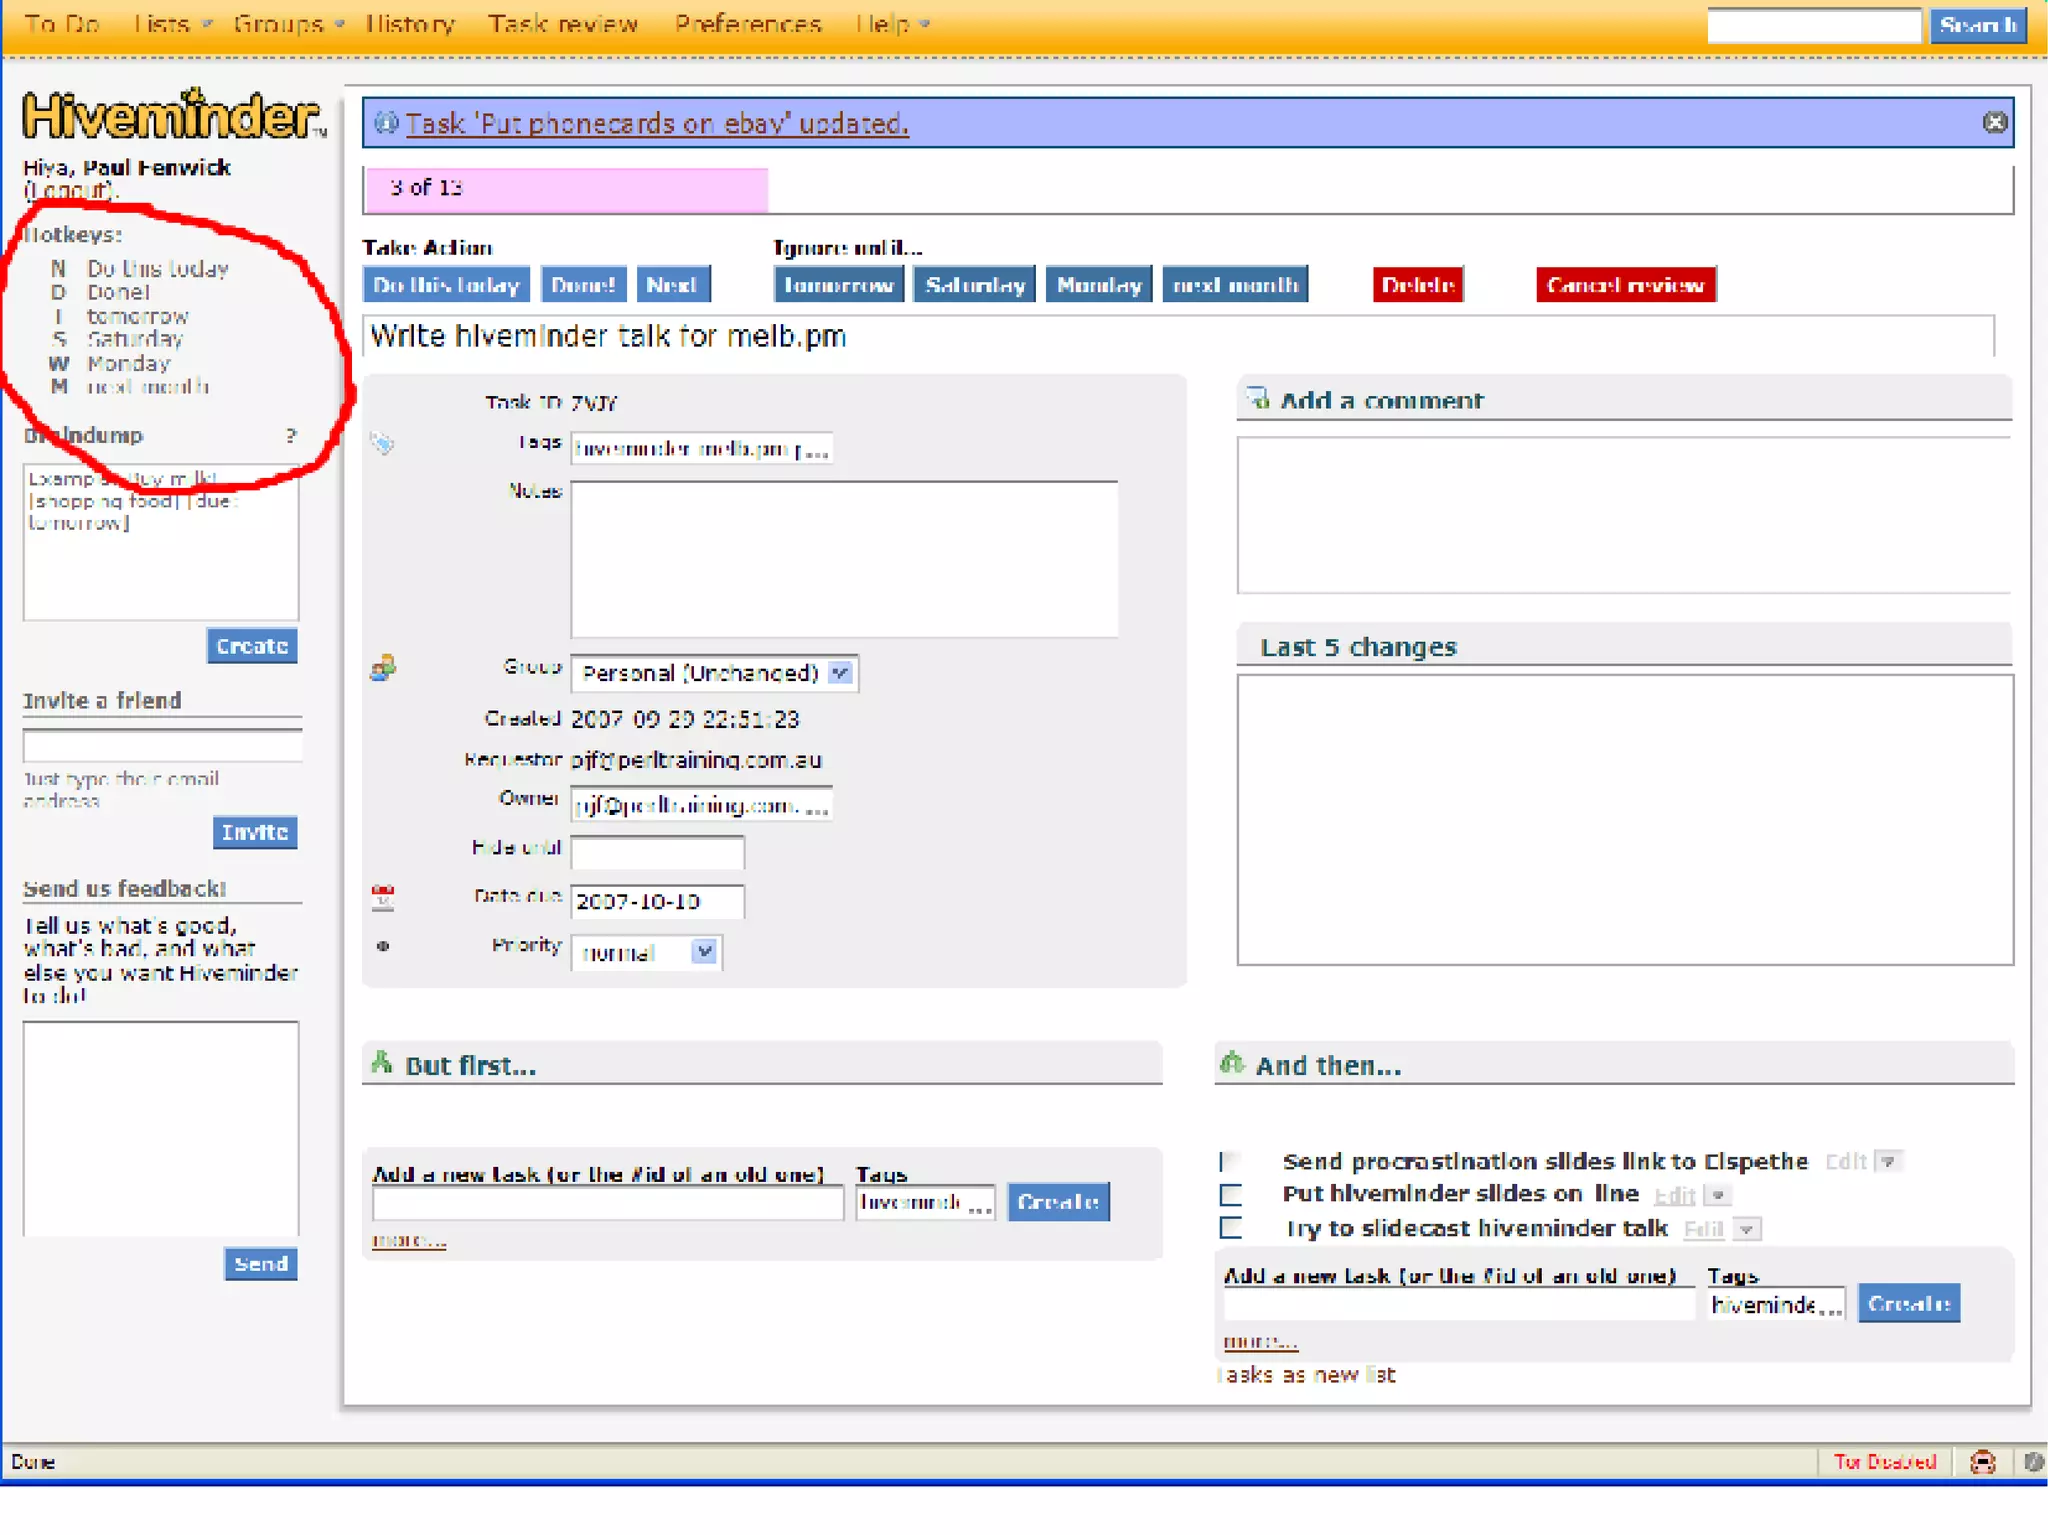Open the Priority normal dropdown
The height and width of the screenshot is (1535, 2048).
646,952
